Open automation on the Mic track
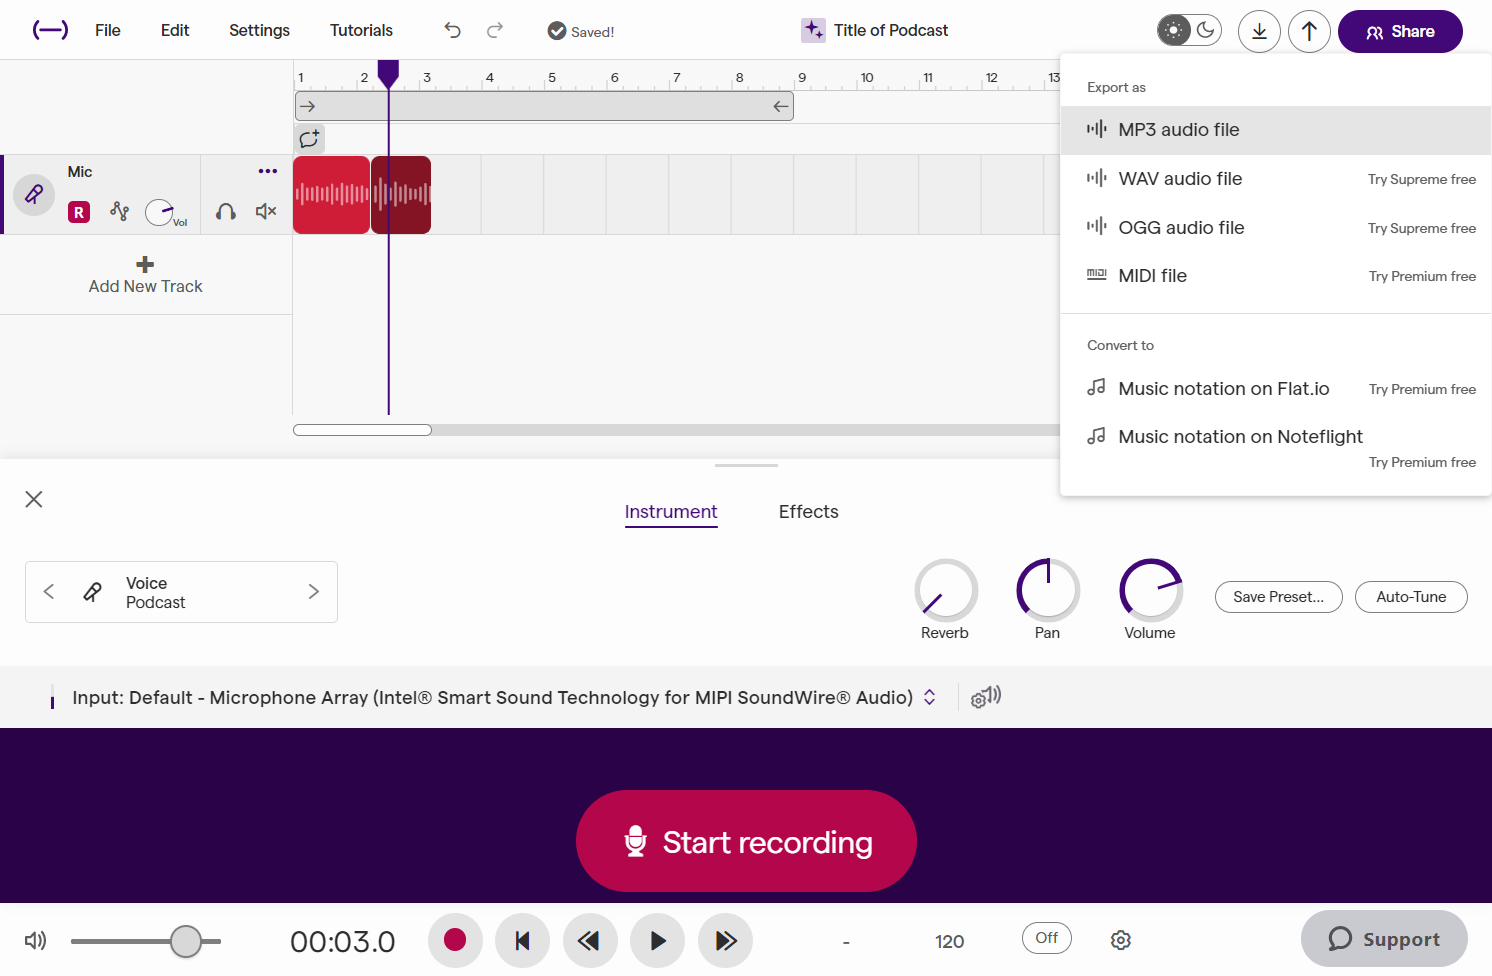Screen dimensions: 1492x976 pos(119,211)
